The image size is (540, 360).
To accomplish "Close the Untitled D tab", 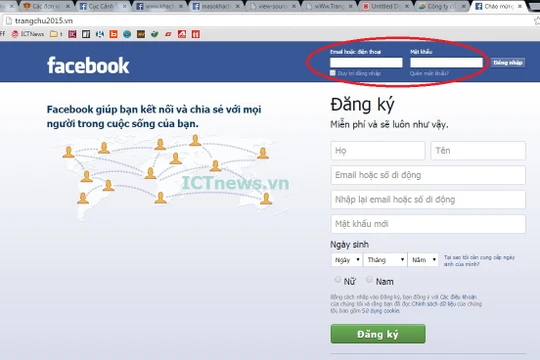I will tap(407, 6).
